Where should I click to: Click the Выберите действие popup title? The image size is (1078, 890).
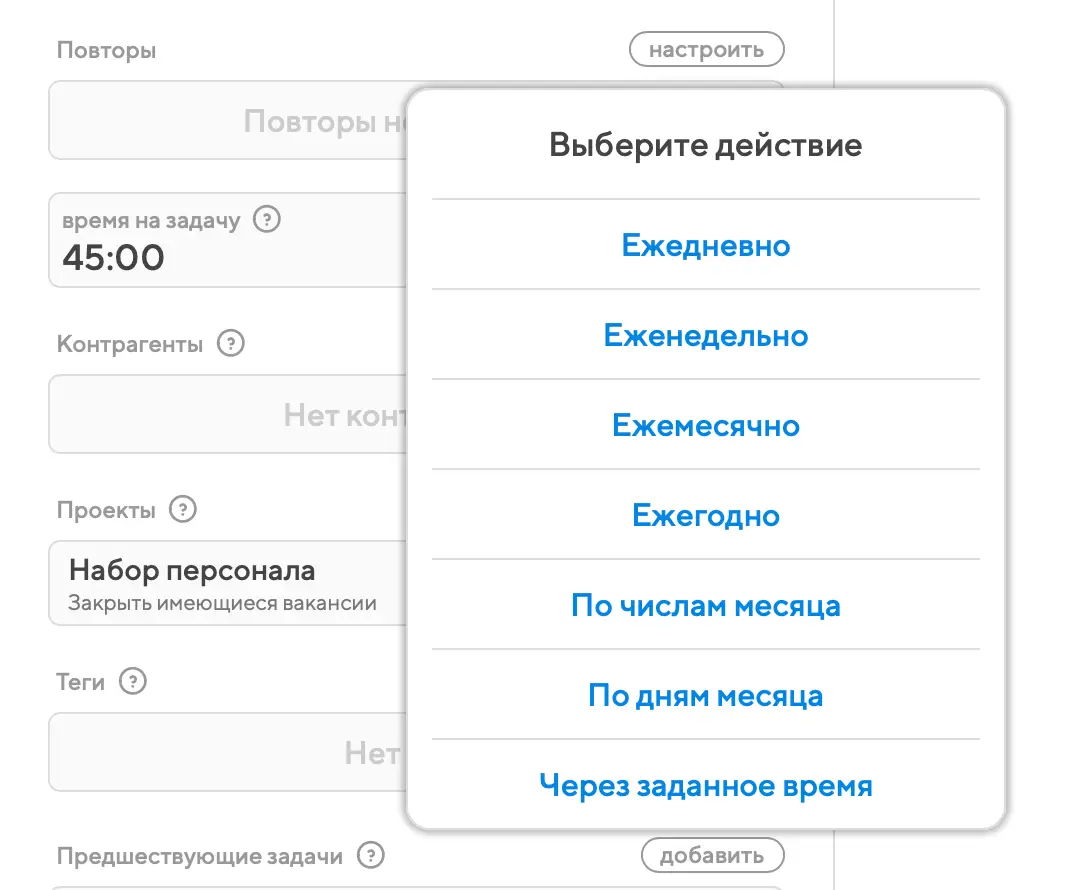pos(705,145)
